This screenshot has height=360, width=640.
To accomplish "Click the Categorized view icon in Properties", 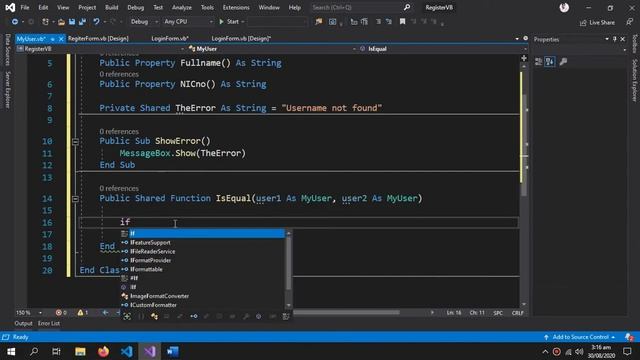I will click(538, 62).
